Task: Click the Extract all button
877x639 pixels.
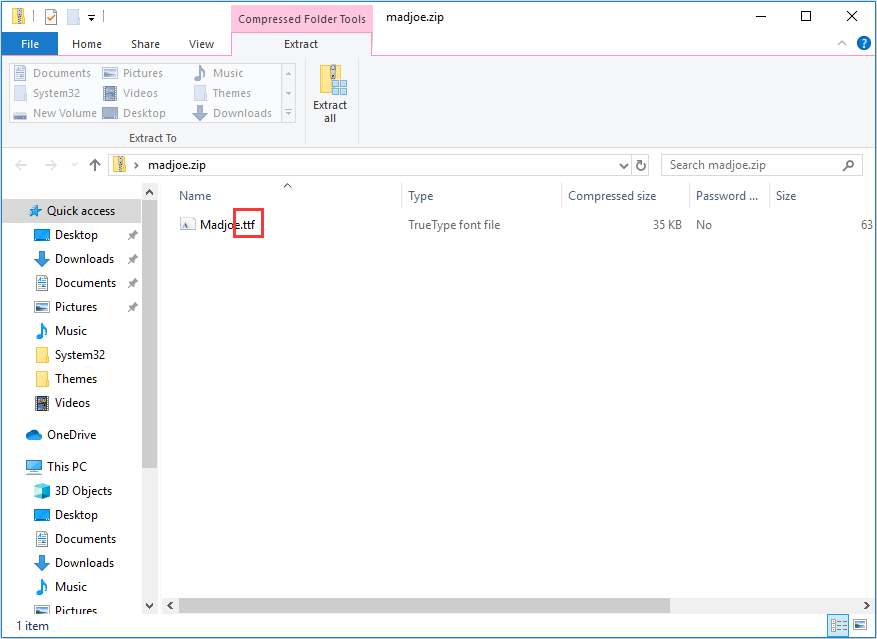Action: click(330, 94)
